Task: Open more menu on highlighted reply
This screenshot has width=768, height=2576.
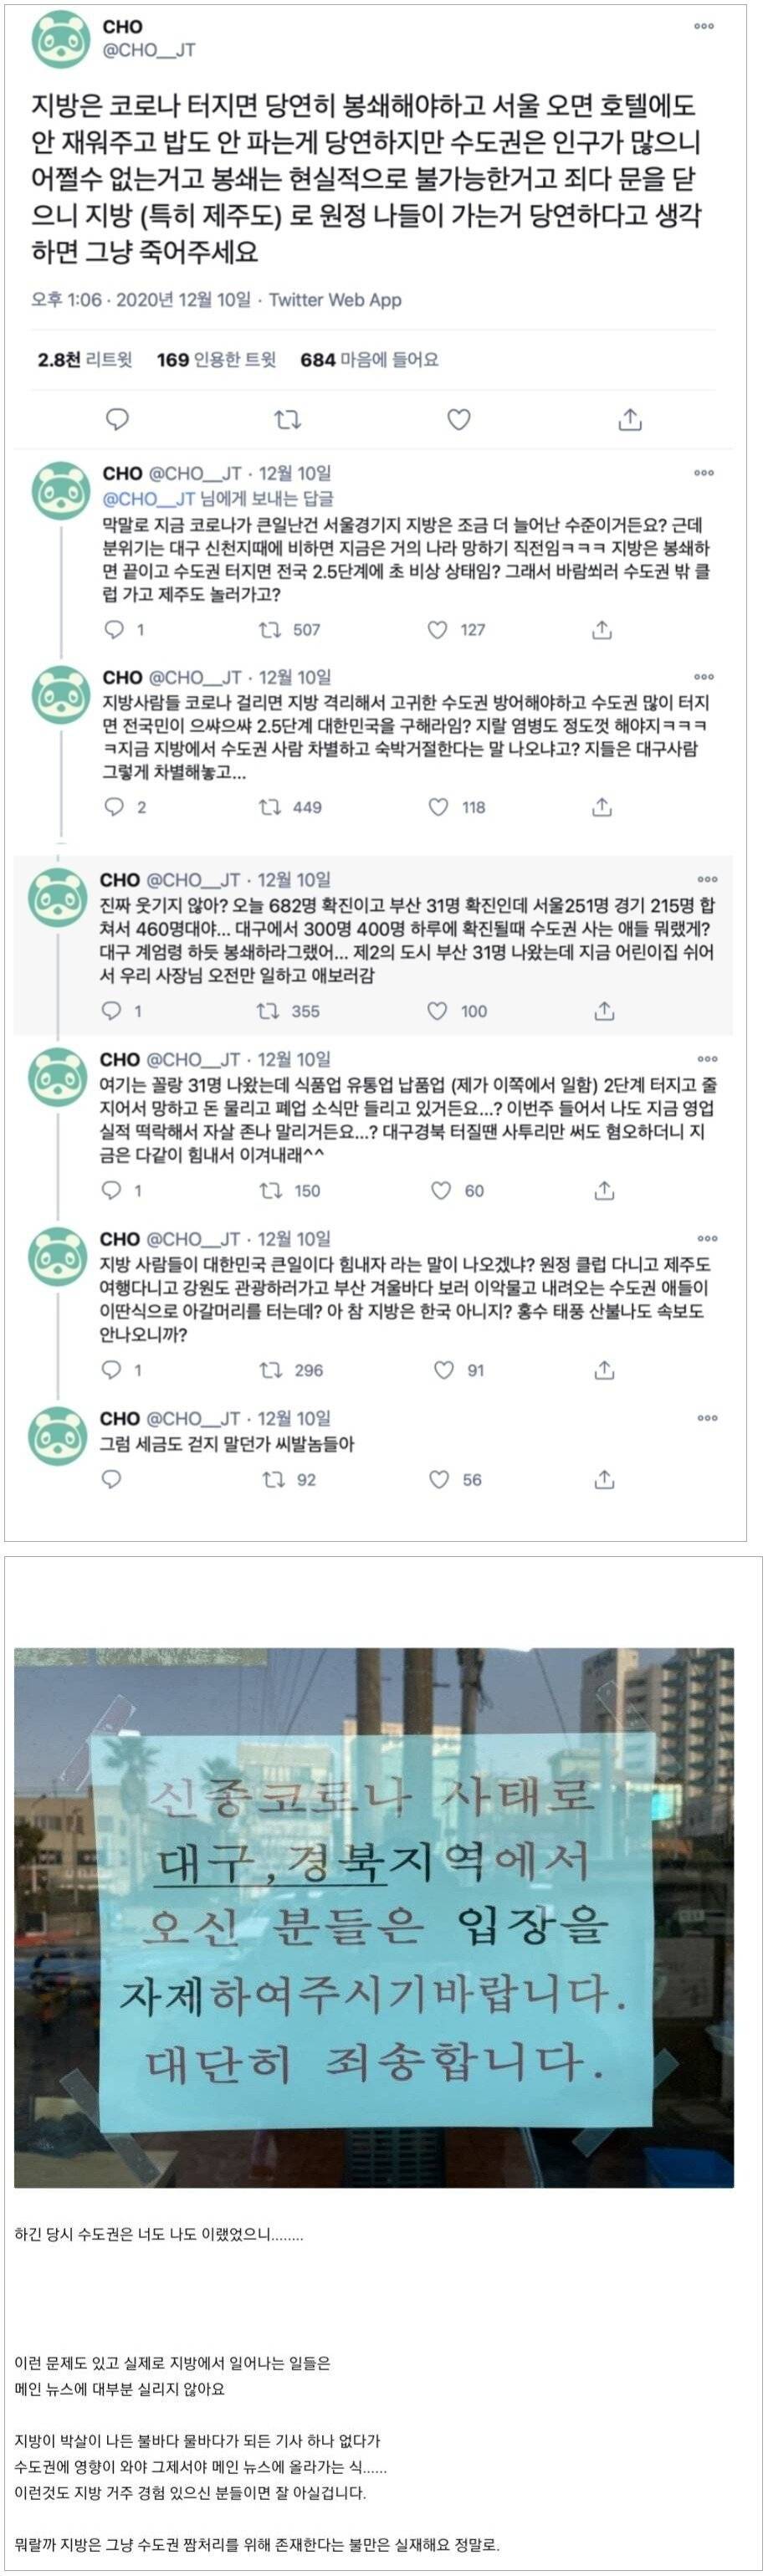Action: [x=707, y=880]
